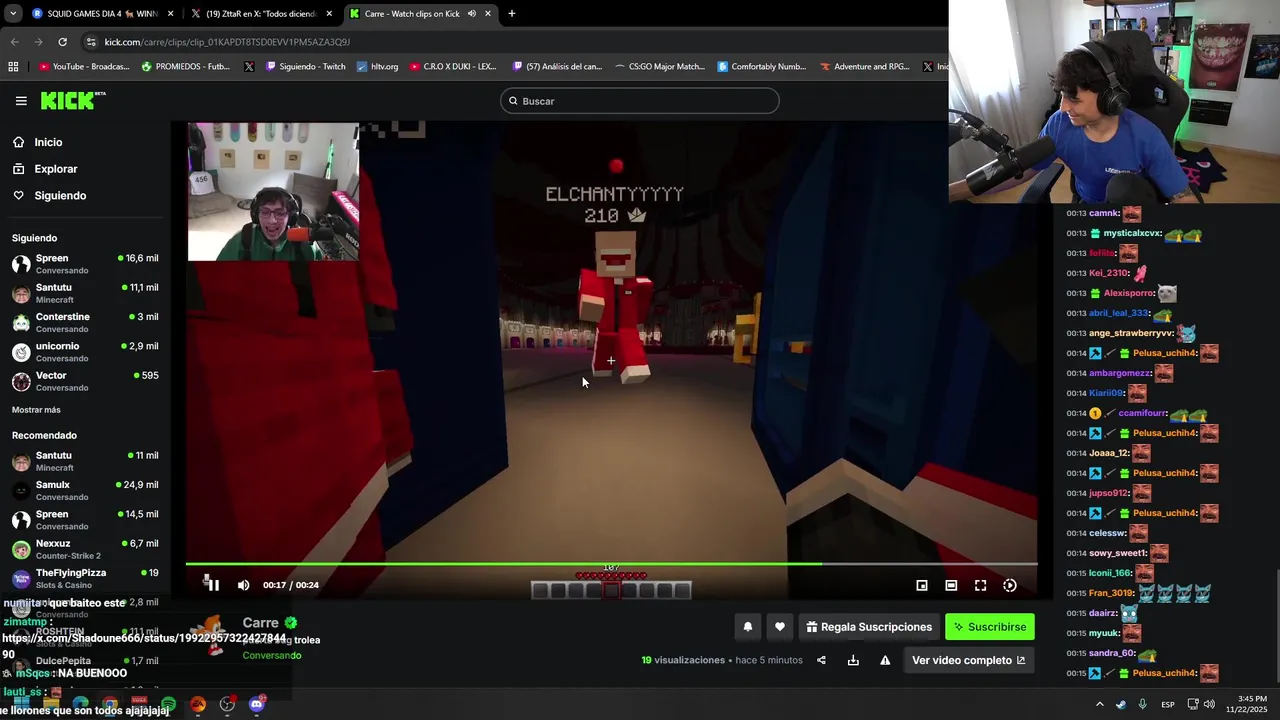Open followed channel Conterstine
The image size is (1280, 720).
tap(85, 322)
